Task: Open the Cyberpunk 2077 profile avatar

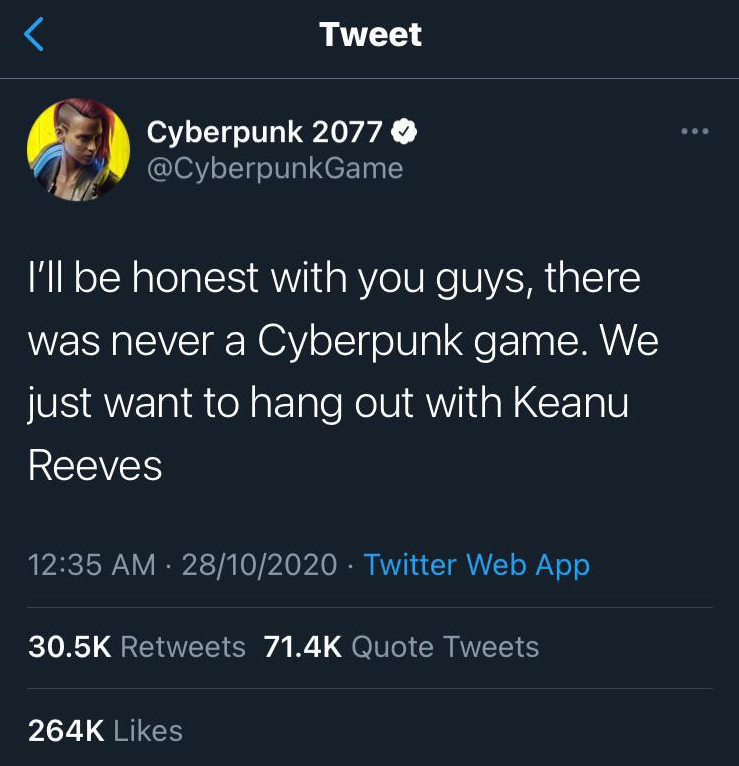Action: point(78,150)
